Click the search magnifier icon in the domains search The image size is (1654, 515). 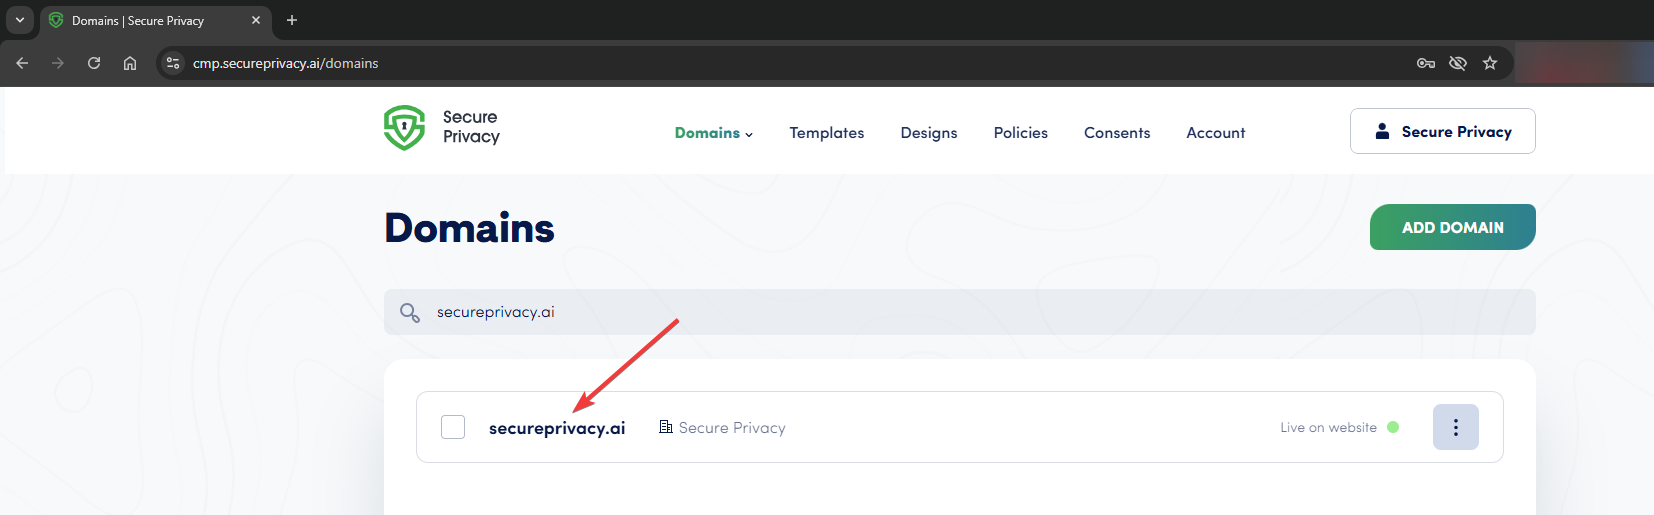tap(409, 313)
